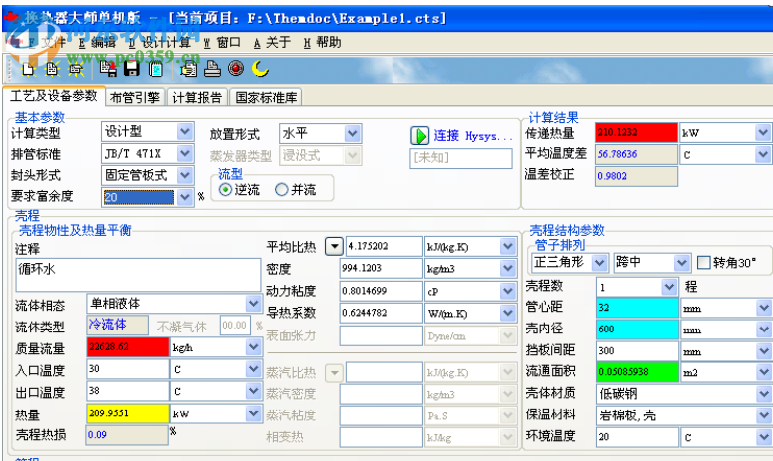773x461 pixels.
Task: Open the 设计计算 menu
Action: (x=160, y=43)
